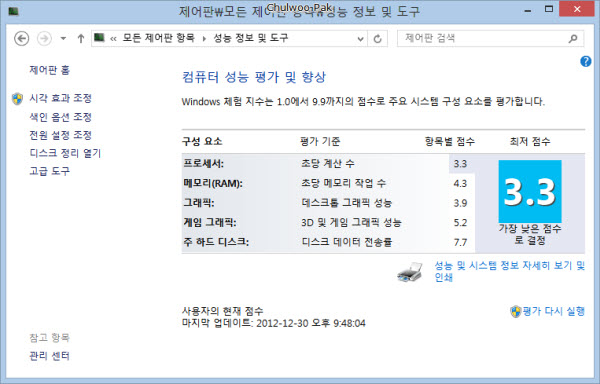Click '컴퓨터 성능 평가 및 향상' heading

point(254,77)
